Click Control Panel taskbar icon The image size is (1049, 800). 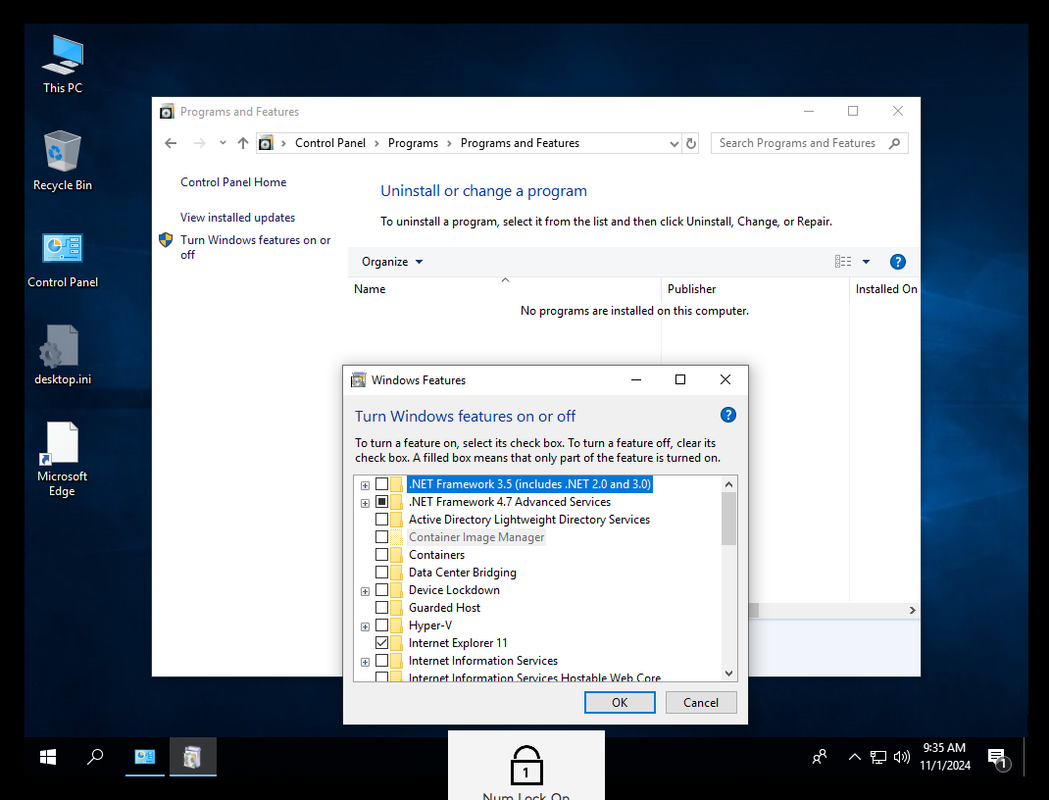[x=145, y=757]
